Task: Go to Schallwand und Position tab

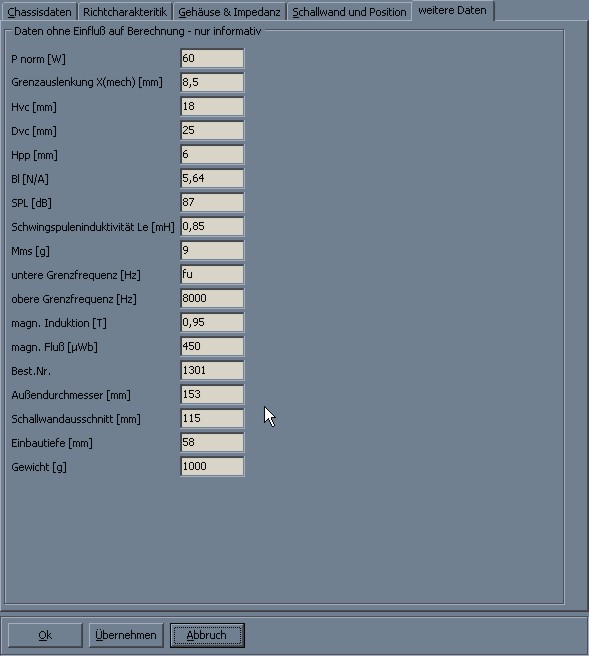Action: (x=349, y=12)
